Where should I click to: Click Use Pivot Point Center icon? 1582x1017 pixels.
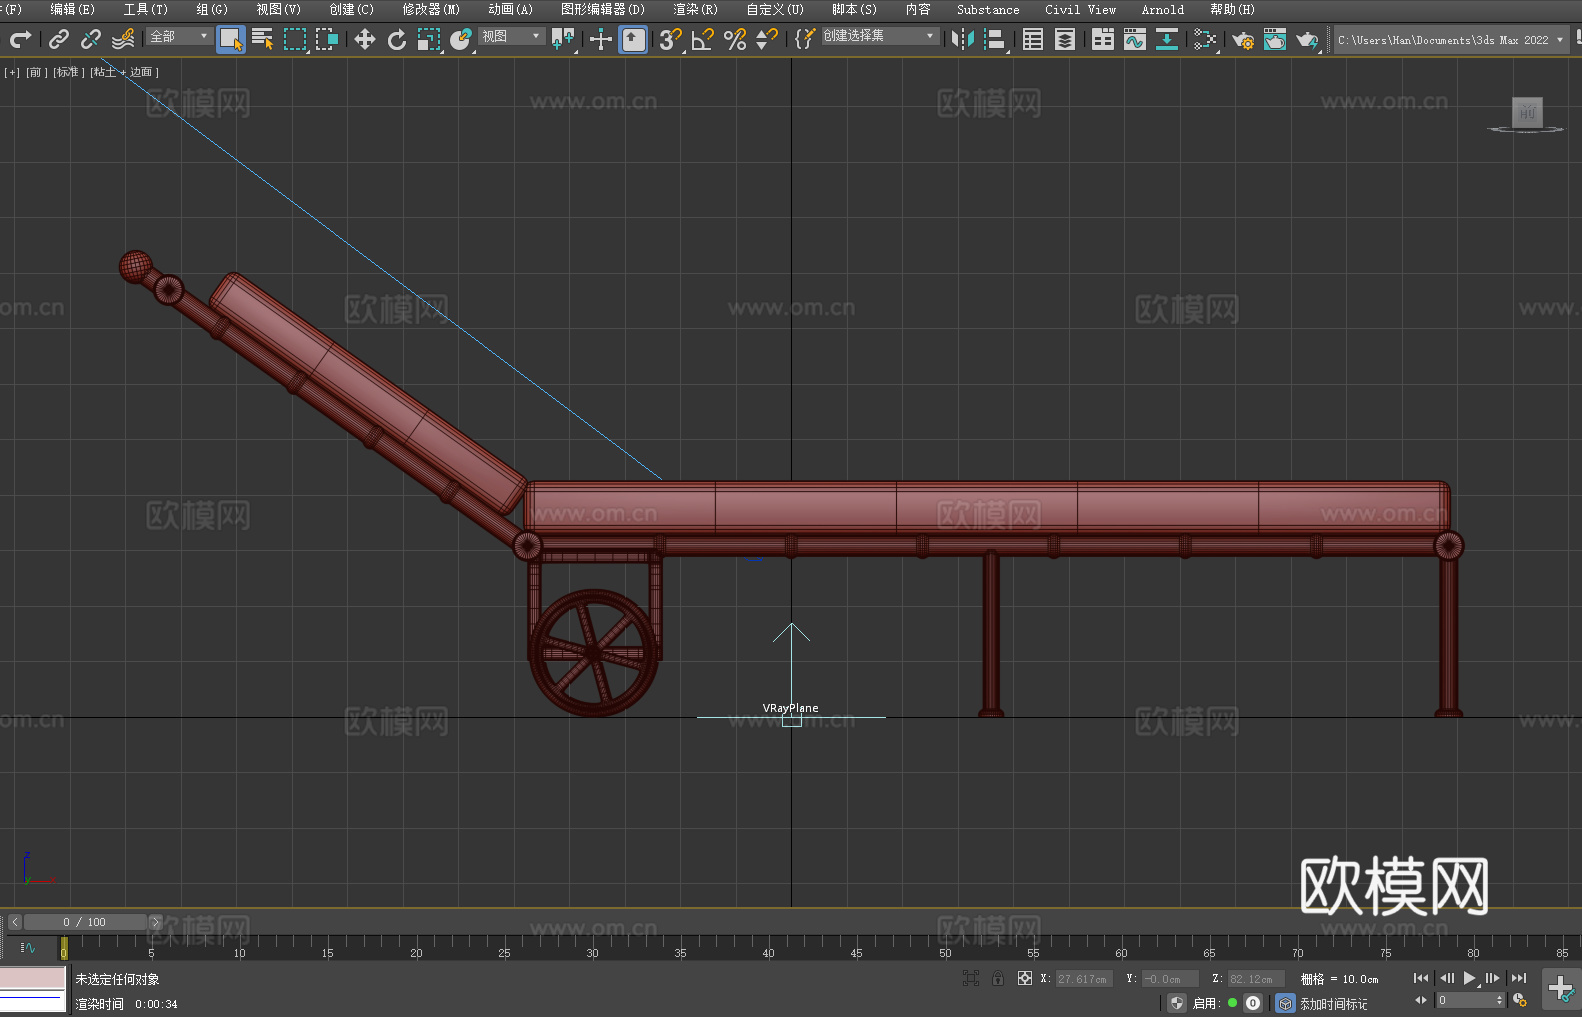[x=564, y=39]
